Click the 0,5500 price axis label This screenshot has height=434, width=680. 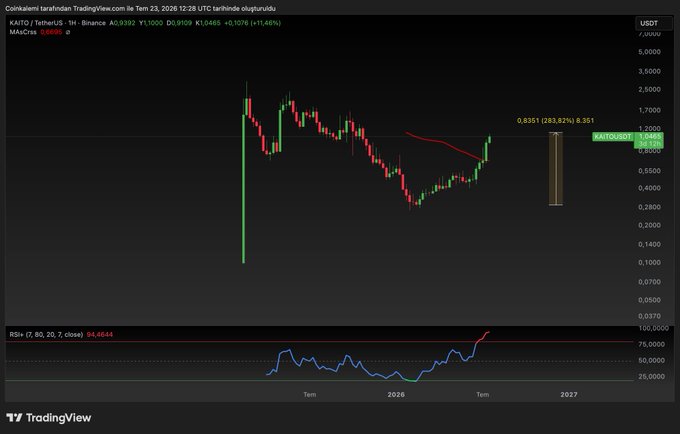click(649, 171)
